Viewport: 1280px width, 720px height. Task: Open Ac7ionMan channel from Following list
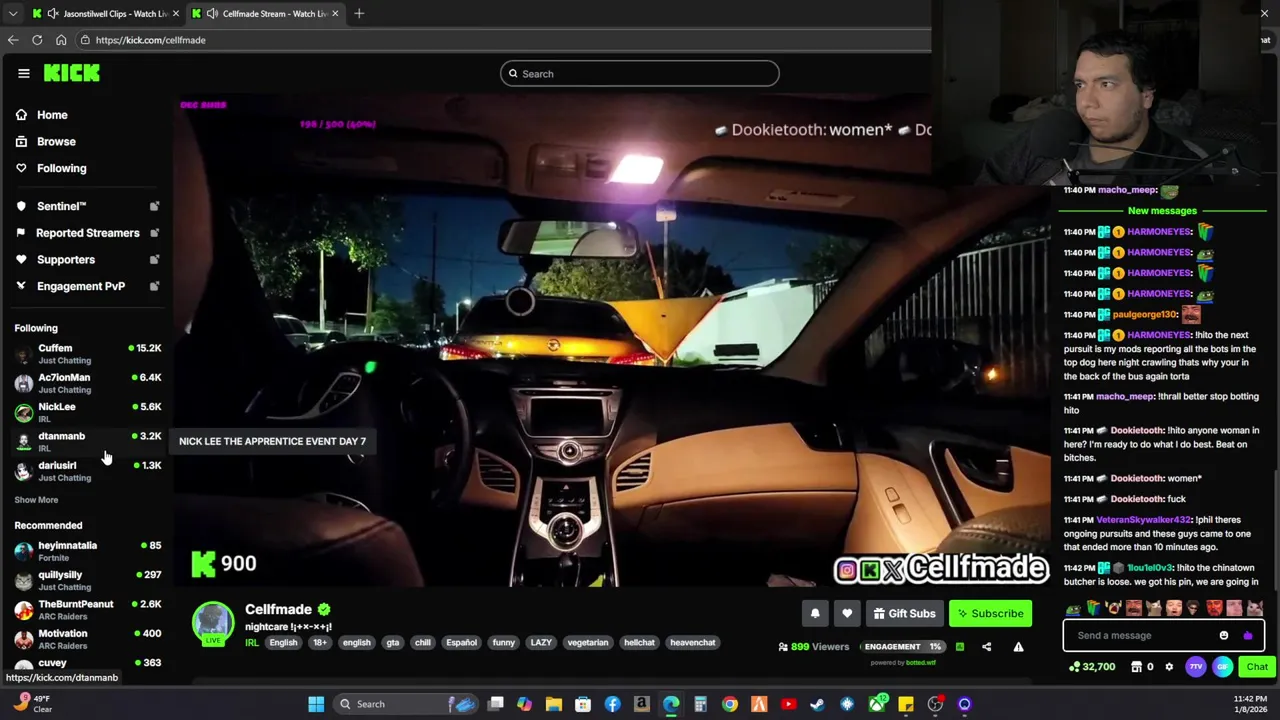[x=88, y=383]
